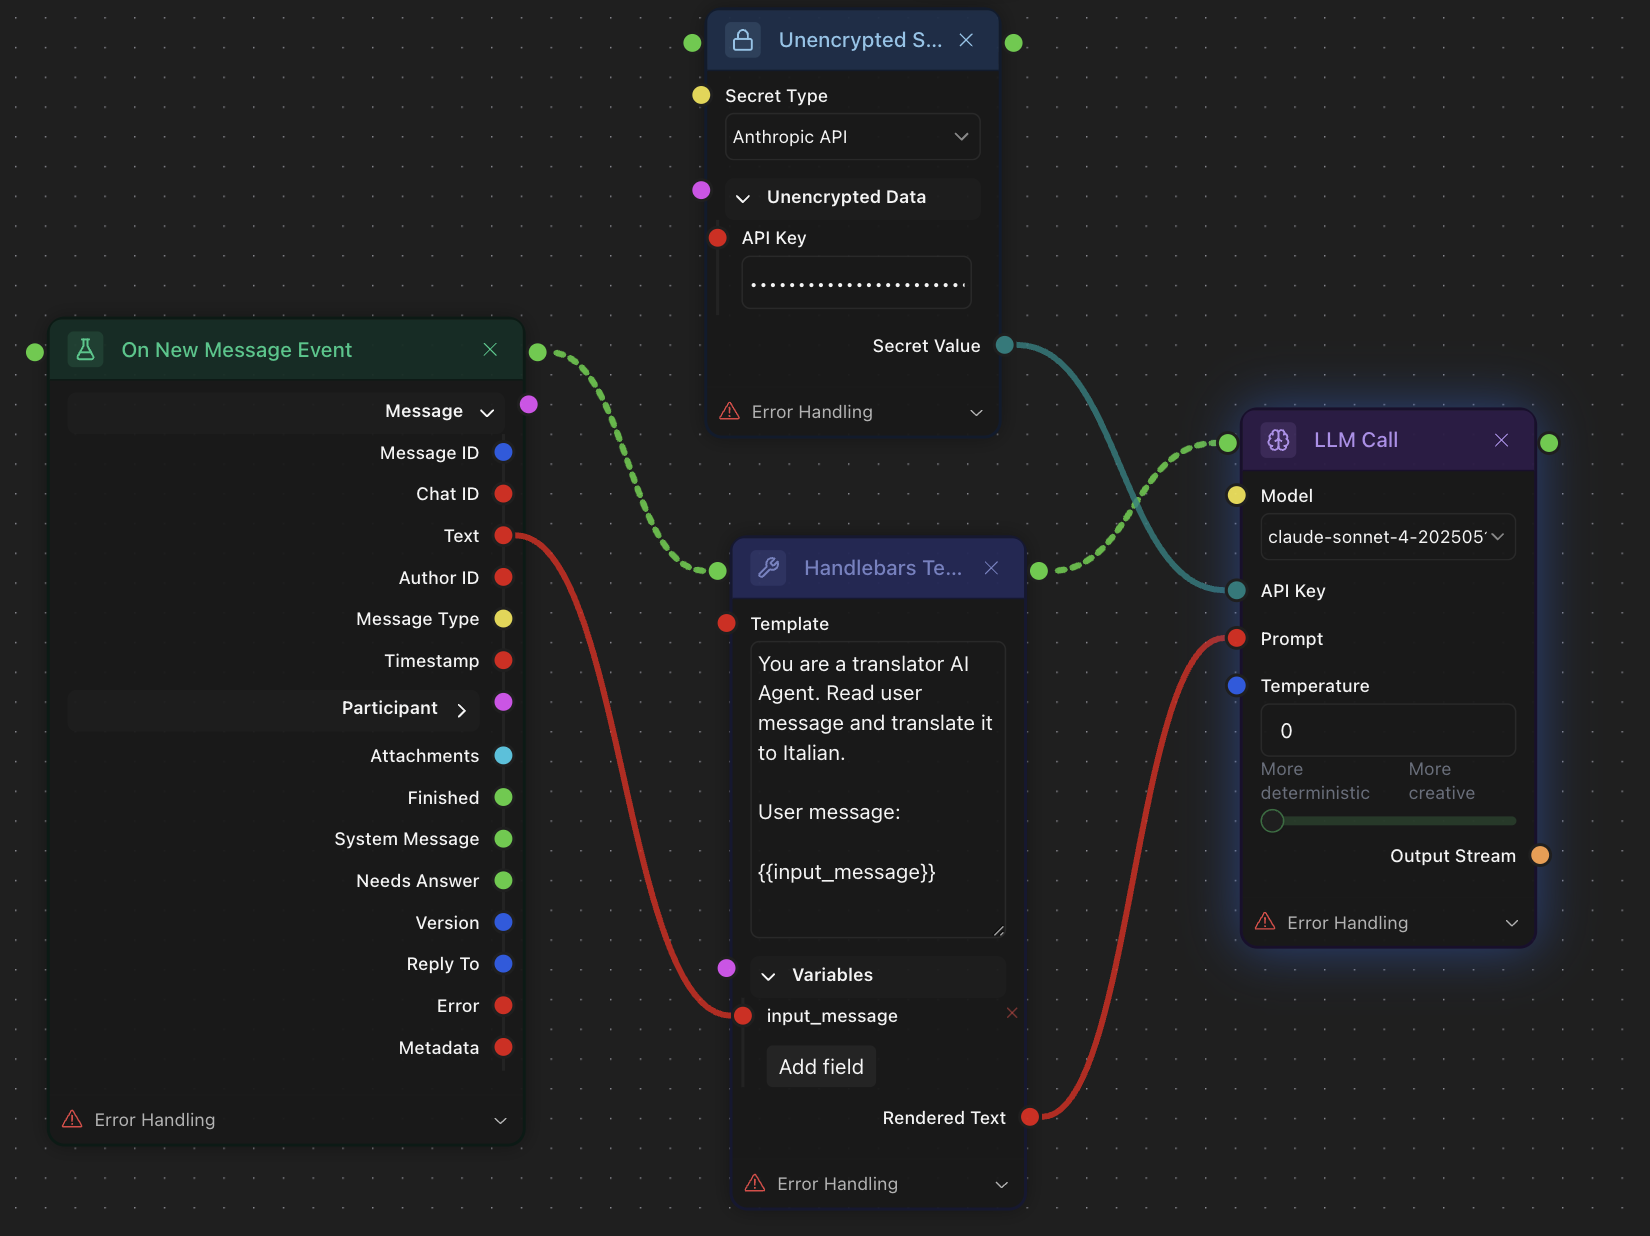The height and width of the screenshot is (1236, 1650).
Task: Click the orange Output Stream port
Action: [x=1540, y=855]
